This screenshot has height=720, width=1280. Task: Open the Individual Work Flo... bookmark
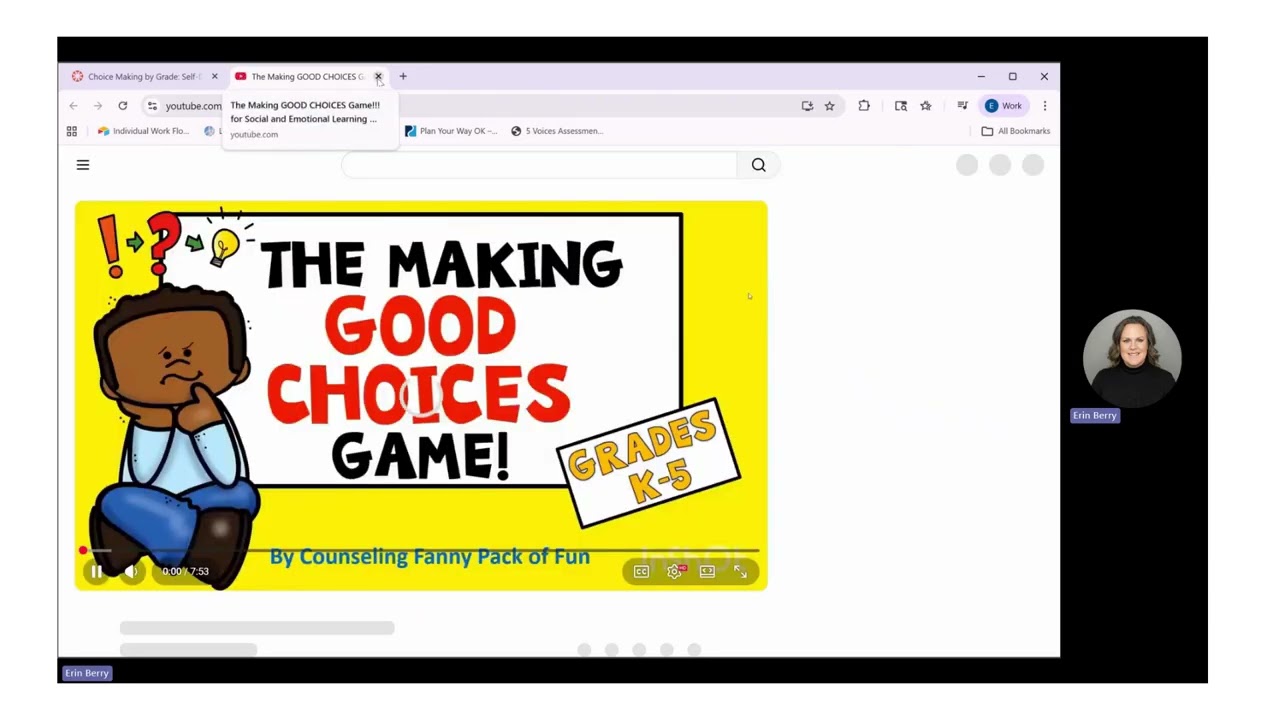tap(143, 131)
